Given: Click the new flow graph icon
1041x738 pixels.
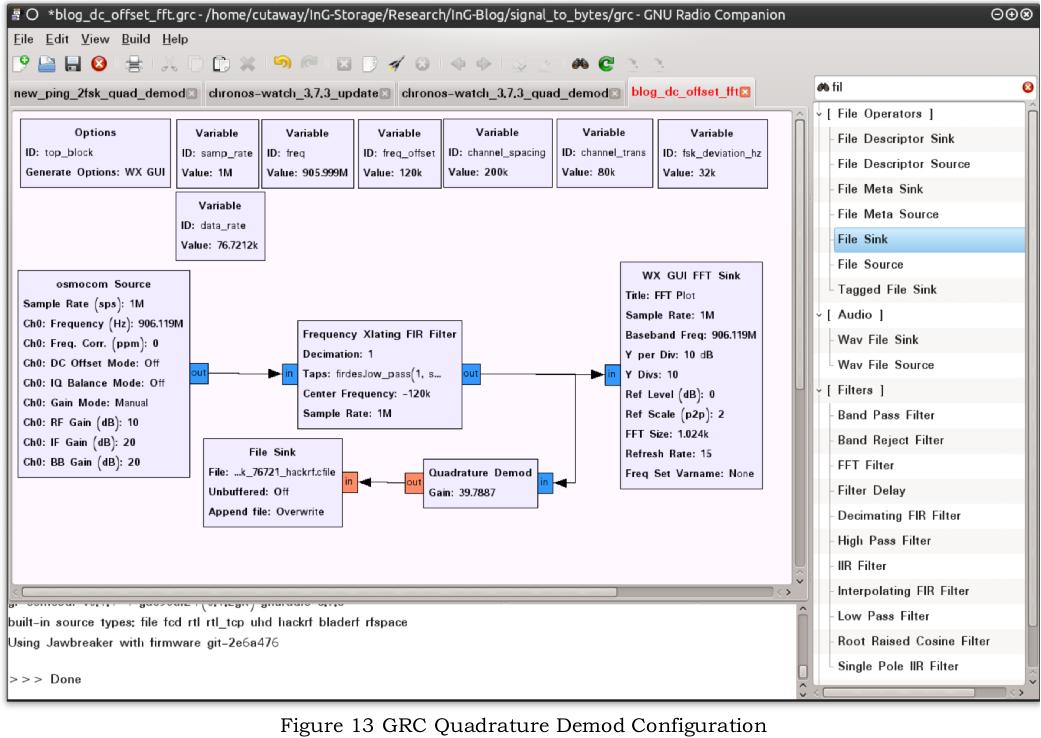Looking at the screenshot, I should (x=21, y=64).
